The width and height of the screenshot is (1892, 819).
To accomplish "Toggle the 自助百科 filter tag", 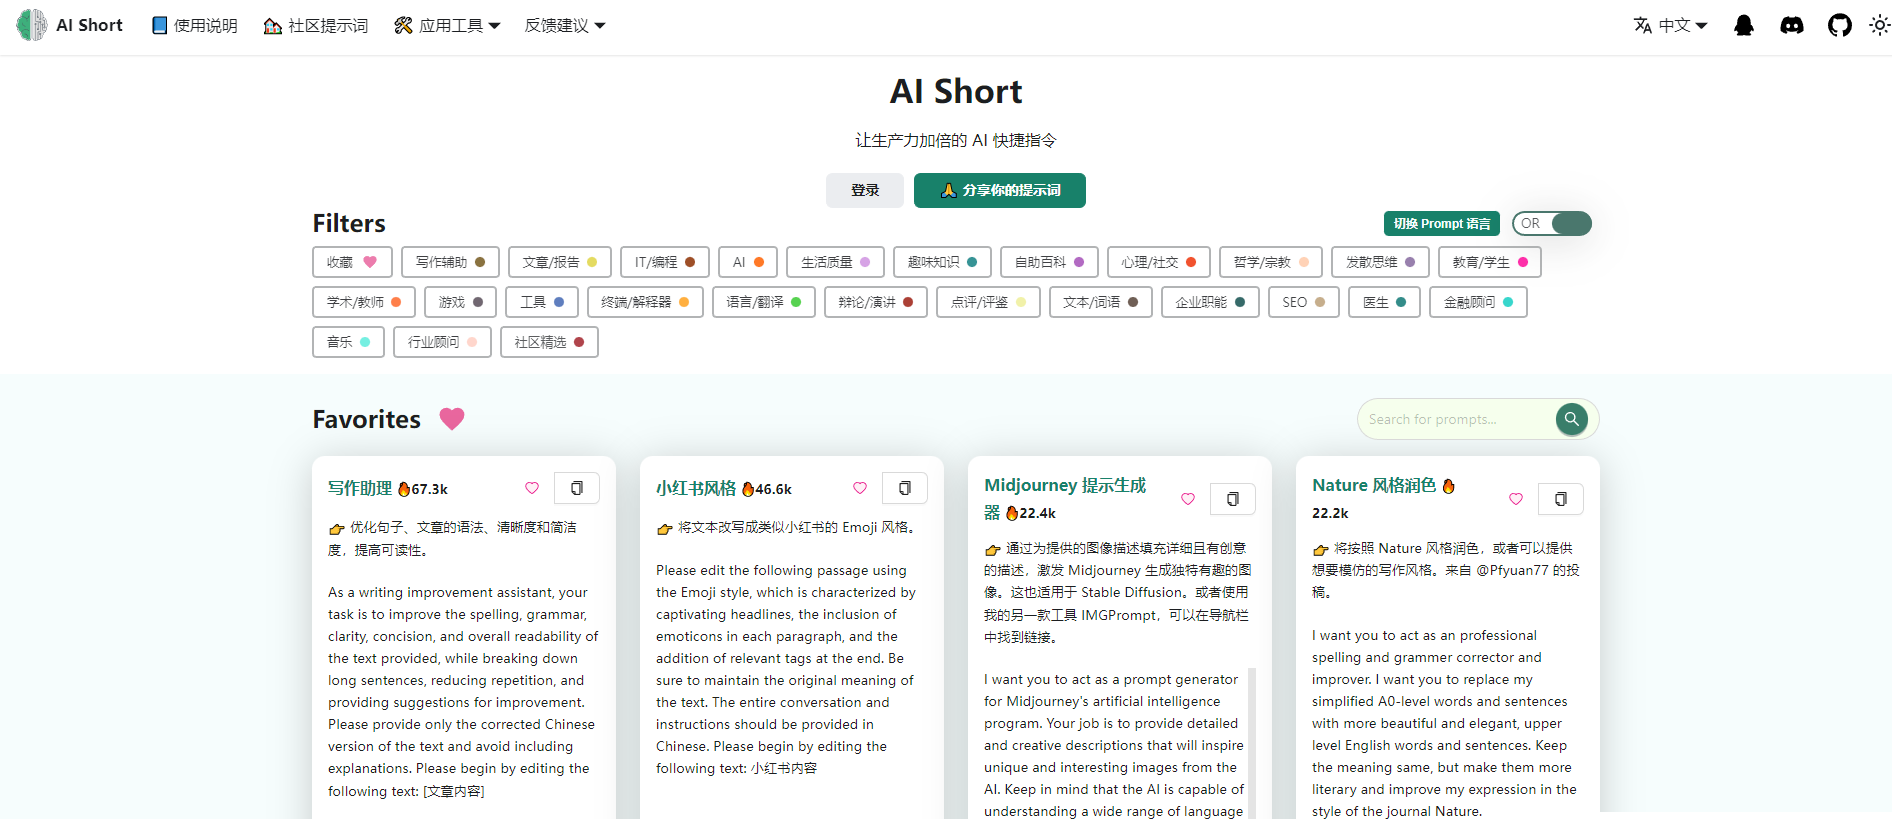I will point(1049,262).
